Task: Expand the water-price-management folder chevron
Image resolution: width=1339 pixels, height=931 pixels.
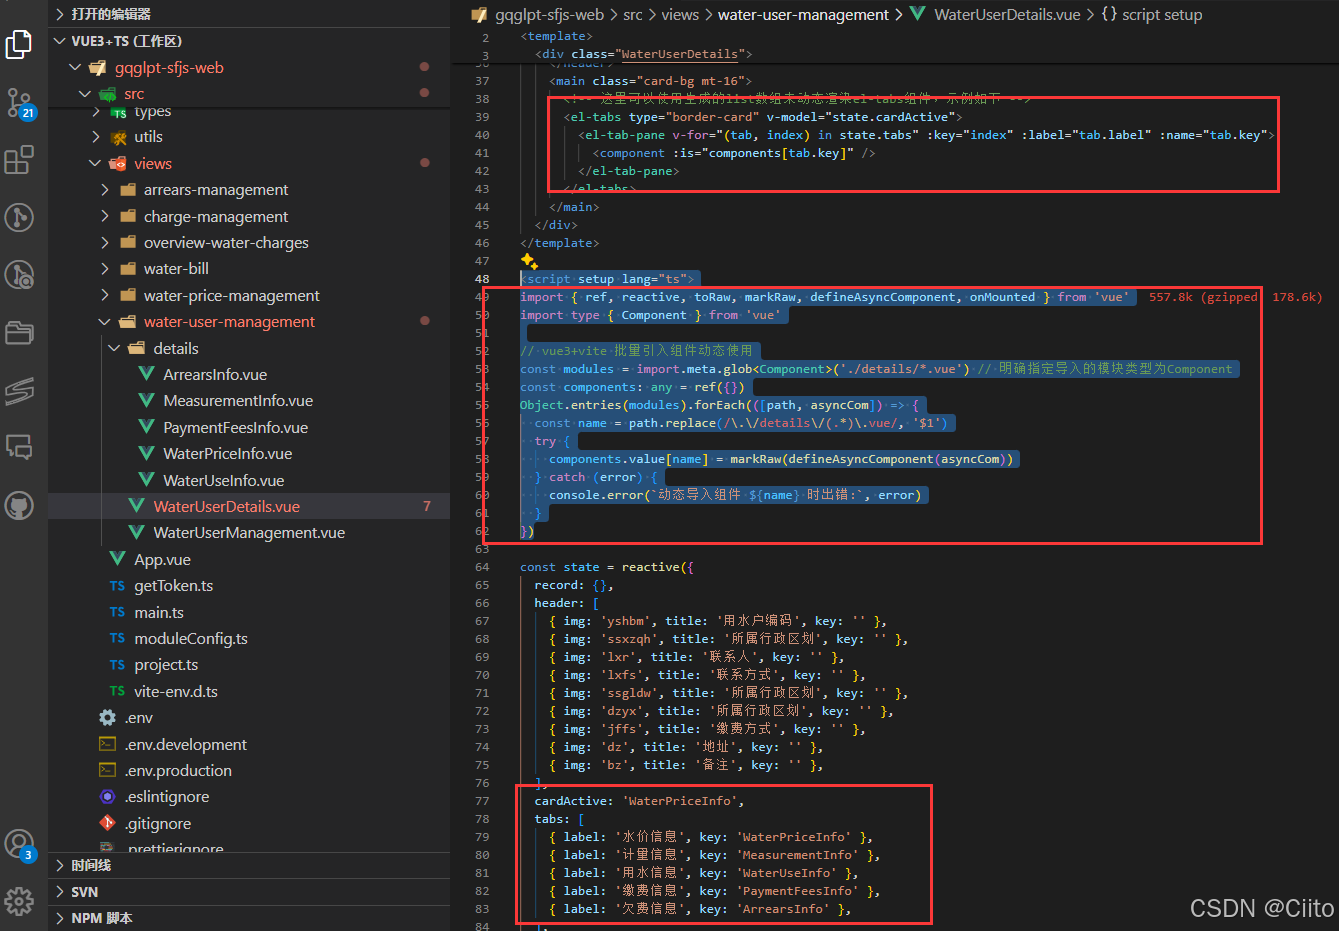Action: tap(105, 295)
